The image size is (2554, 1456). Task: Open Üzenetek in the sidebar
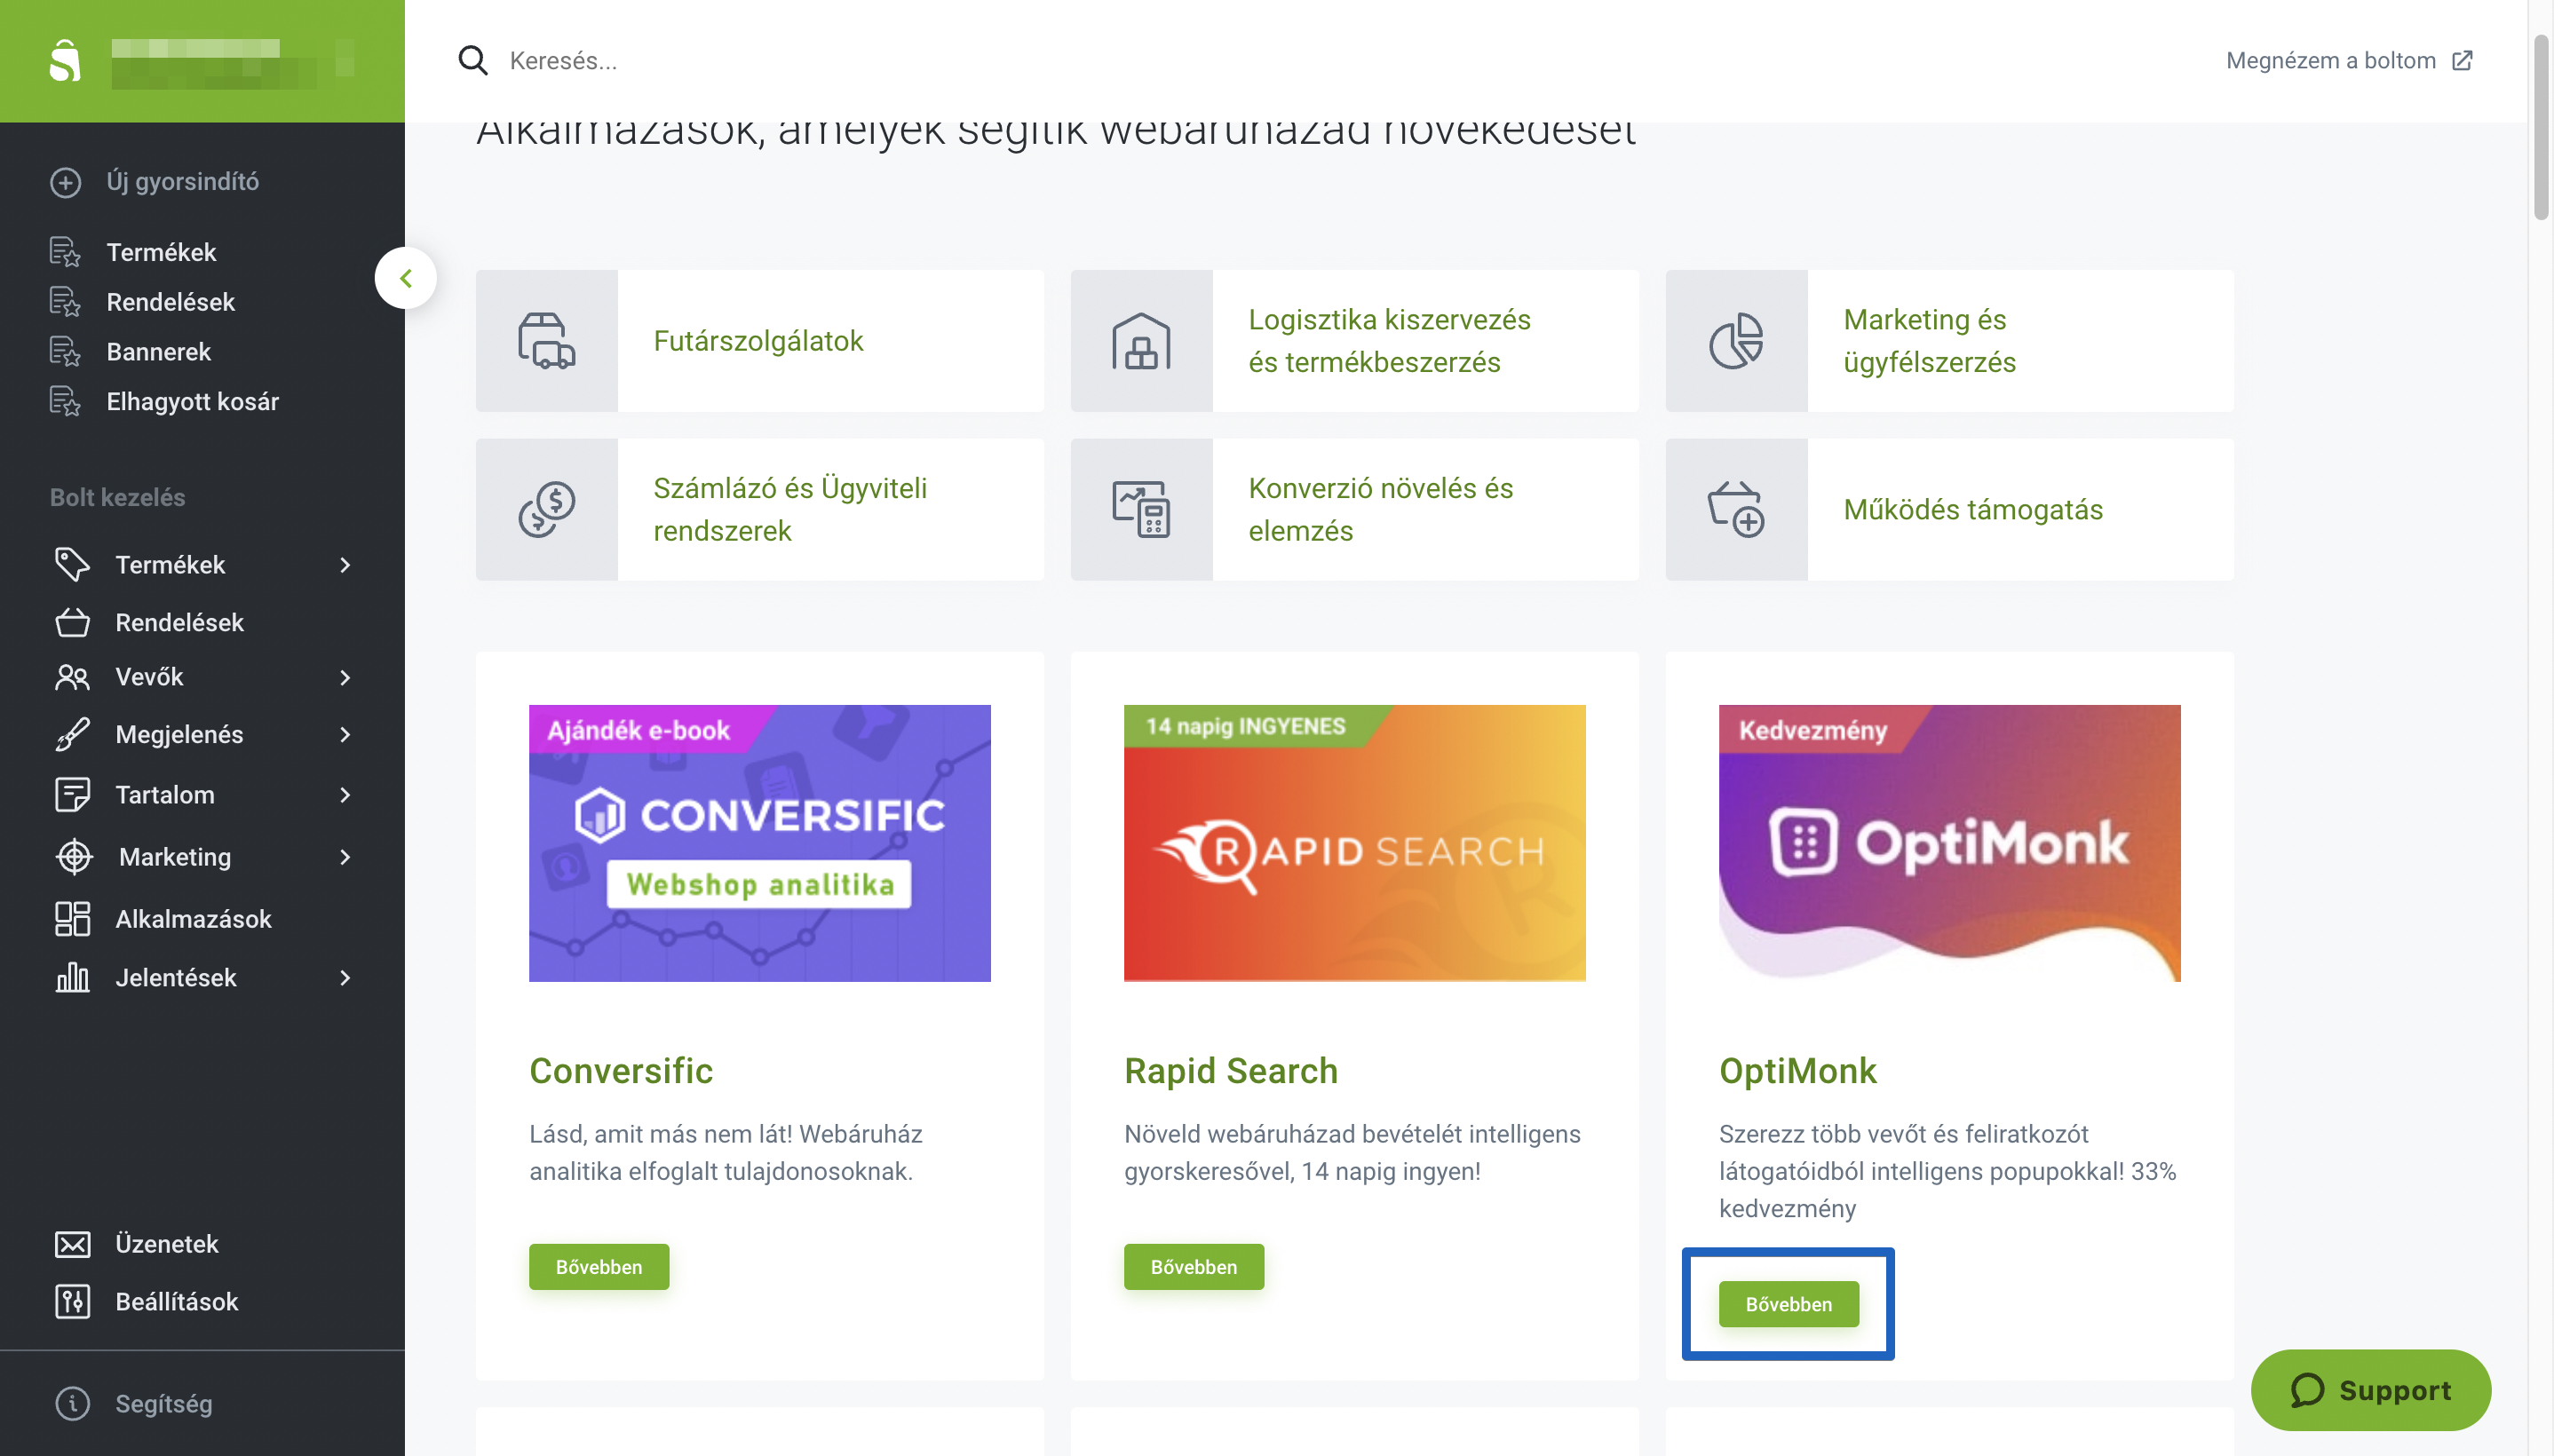tap(166, 1244)
